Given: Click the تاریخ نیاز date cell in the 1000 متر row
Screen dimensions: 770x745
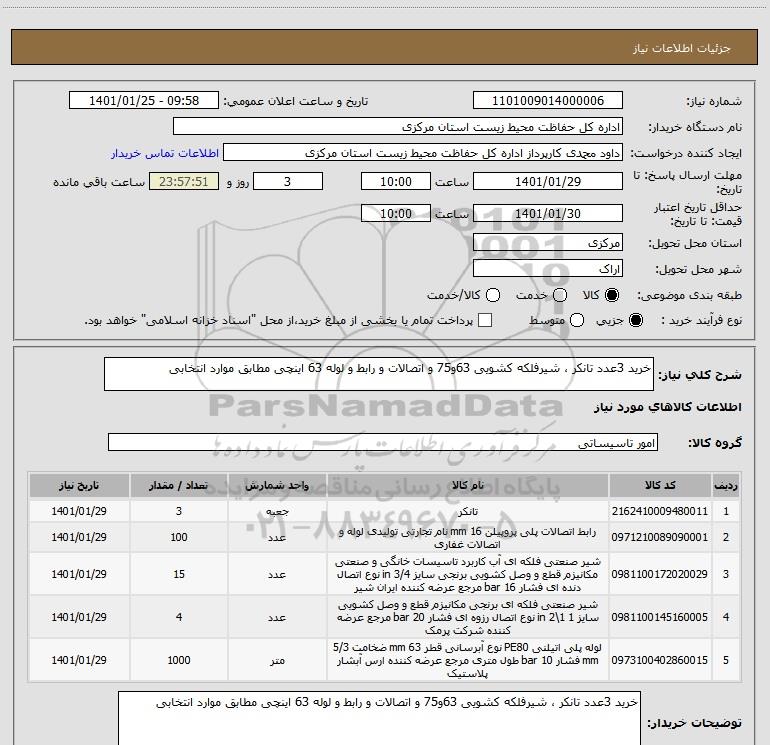Looking at the screenshot, I should tap(79, 660).
